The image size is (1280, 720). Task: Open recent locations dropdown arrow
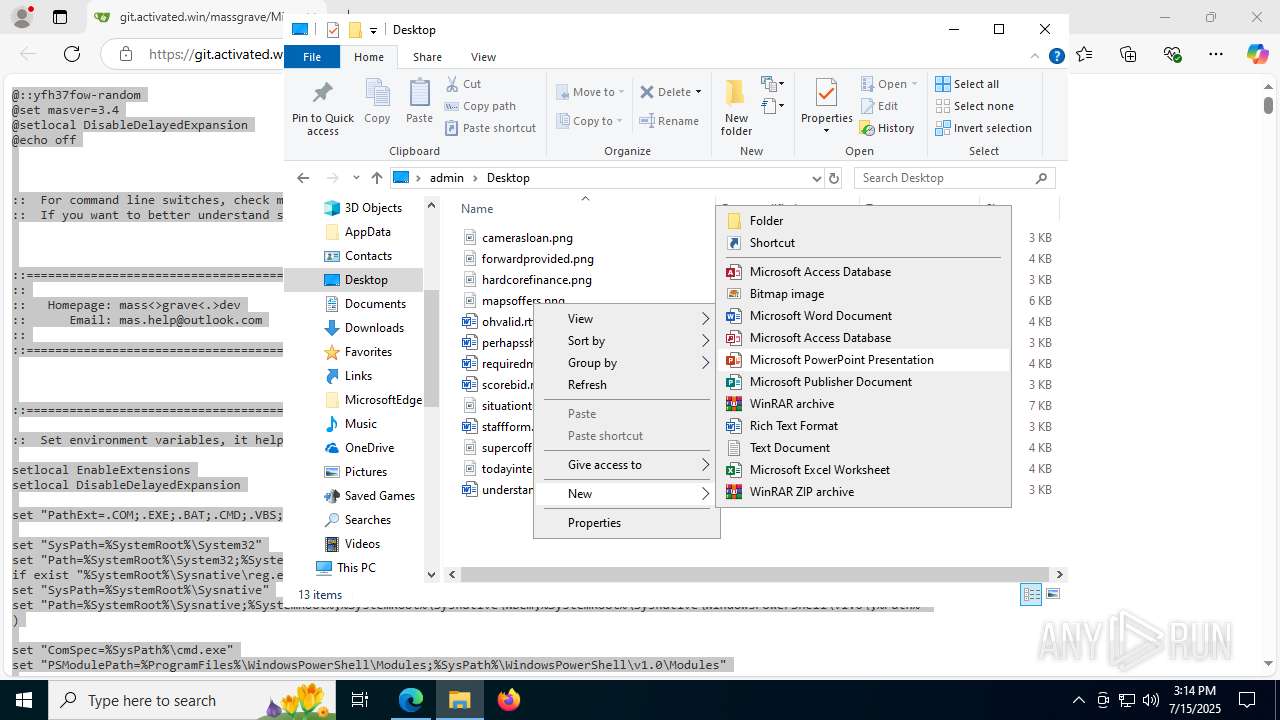point(356,178)
